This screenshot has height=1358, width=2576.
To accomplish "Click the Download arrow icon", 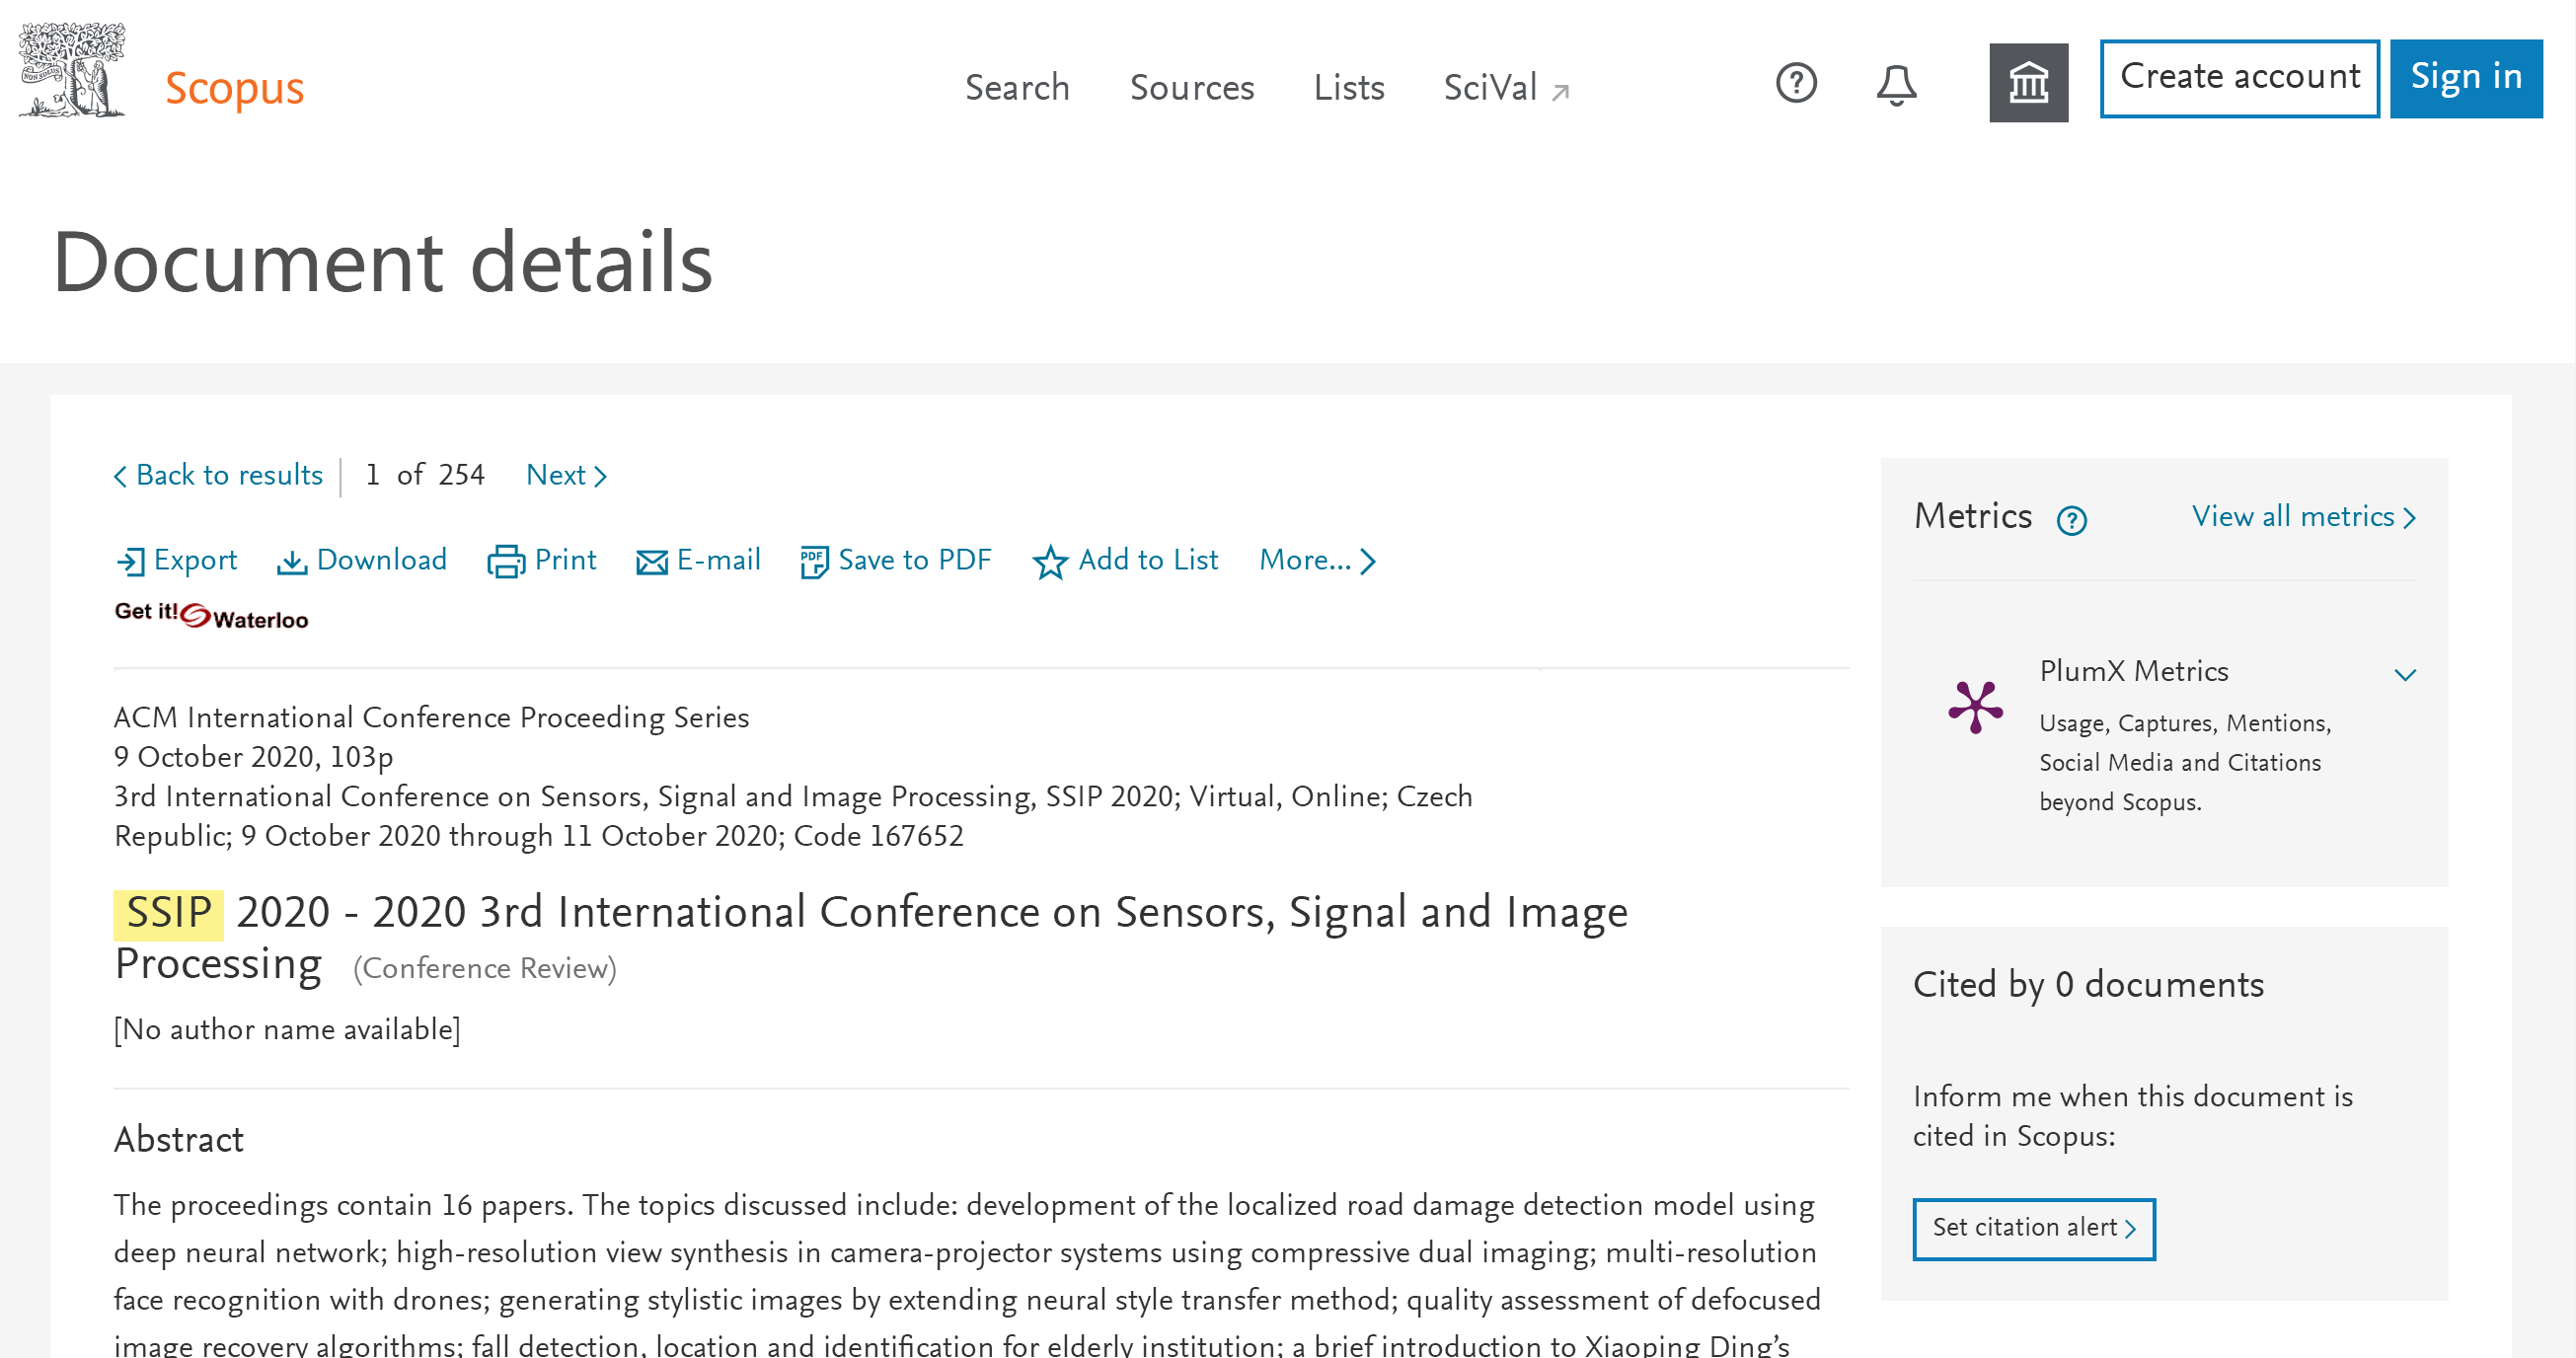I will click(x=291, y=562).
